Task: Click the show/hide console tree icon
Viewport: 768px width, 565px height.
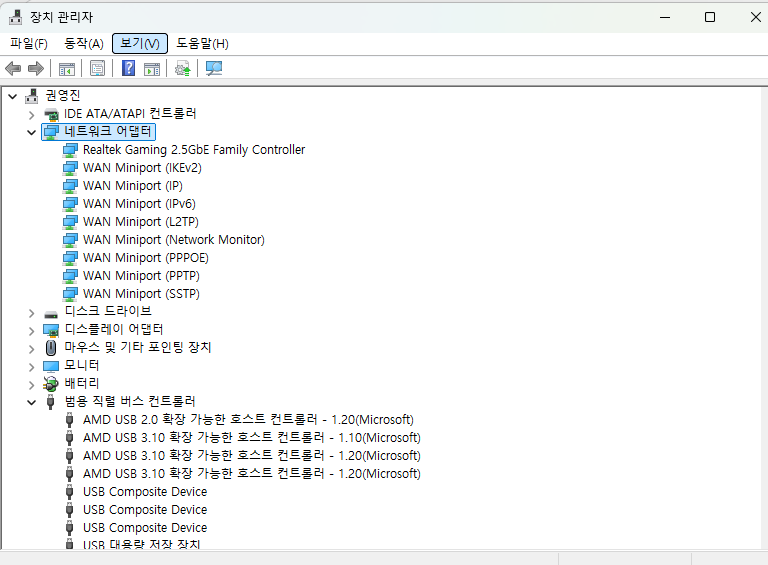Action: [67, 68]
